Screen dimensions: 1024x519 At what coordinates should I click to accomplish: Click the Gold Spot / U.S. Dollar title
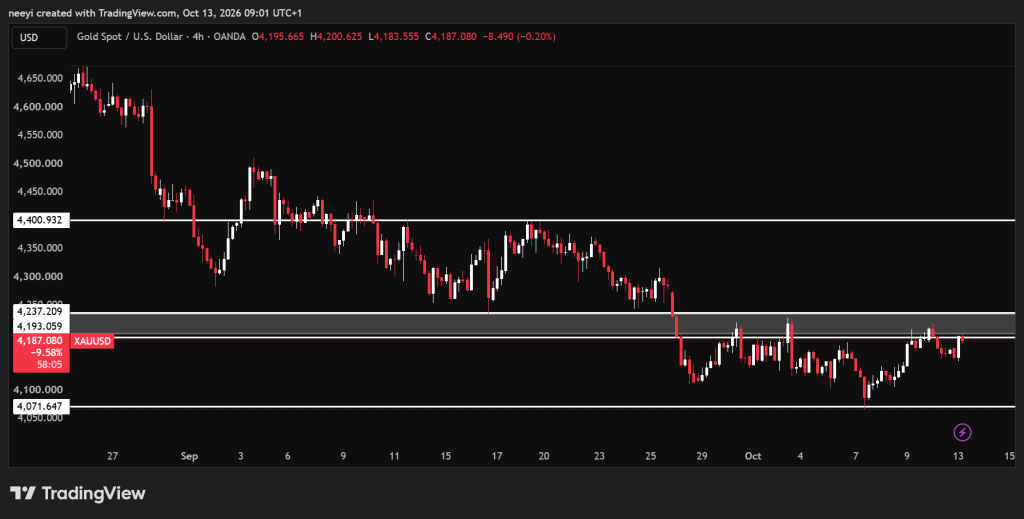[x=129, y=37]
